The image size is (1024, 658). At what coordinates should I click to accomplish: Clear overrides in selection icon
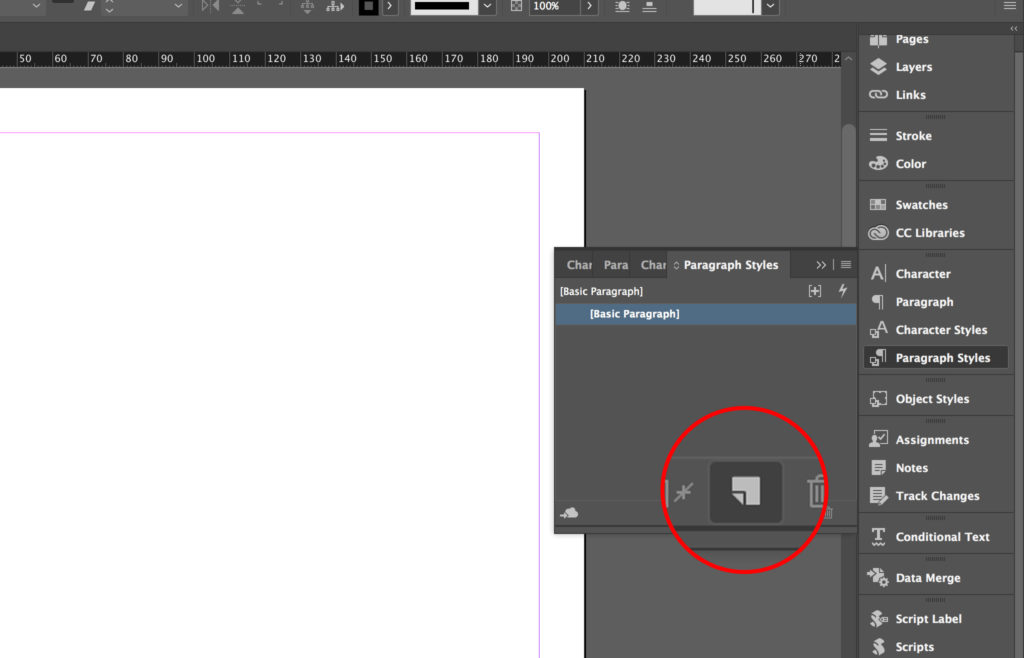click(683, 491)
